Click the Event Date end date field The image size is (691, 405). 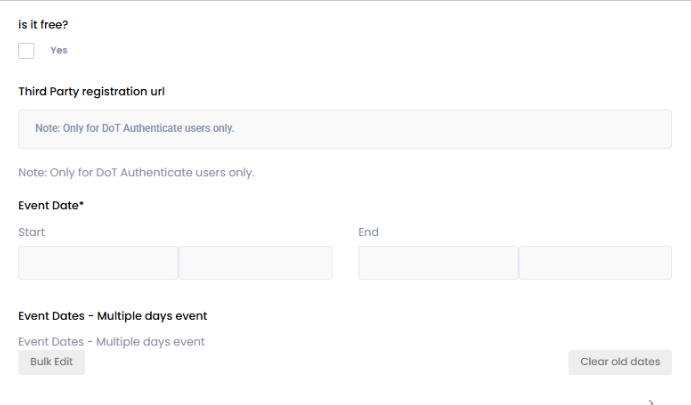438,263
